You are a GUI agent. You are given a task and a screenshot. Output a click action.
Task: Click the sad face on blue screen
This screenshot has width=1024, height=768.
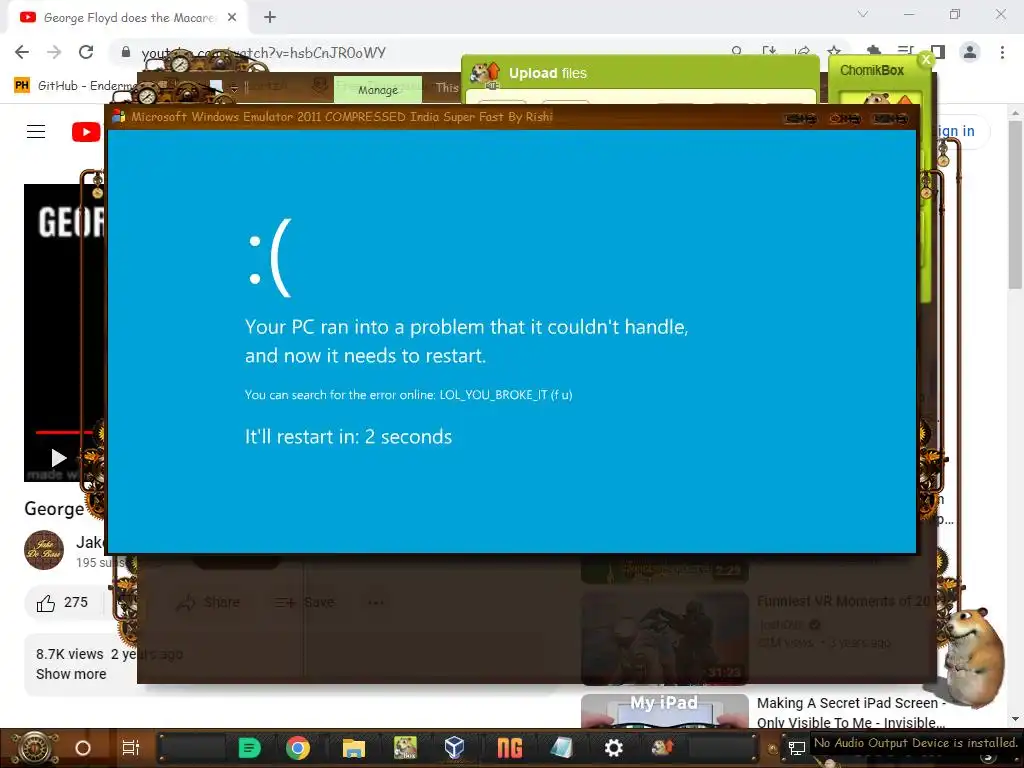(x=269, y=258)
